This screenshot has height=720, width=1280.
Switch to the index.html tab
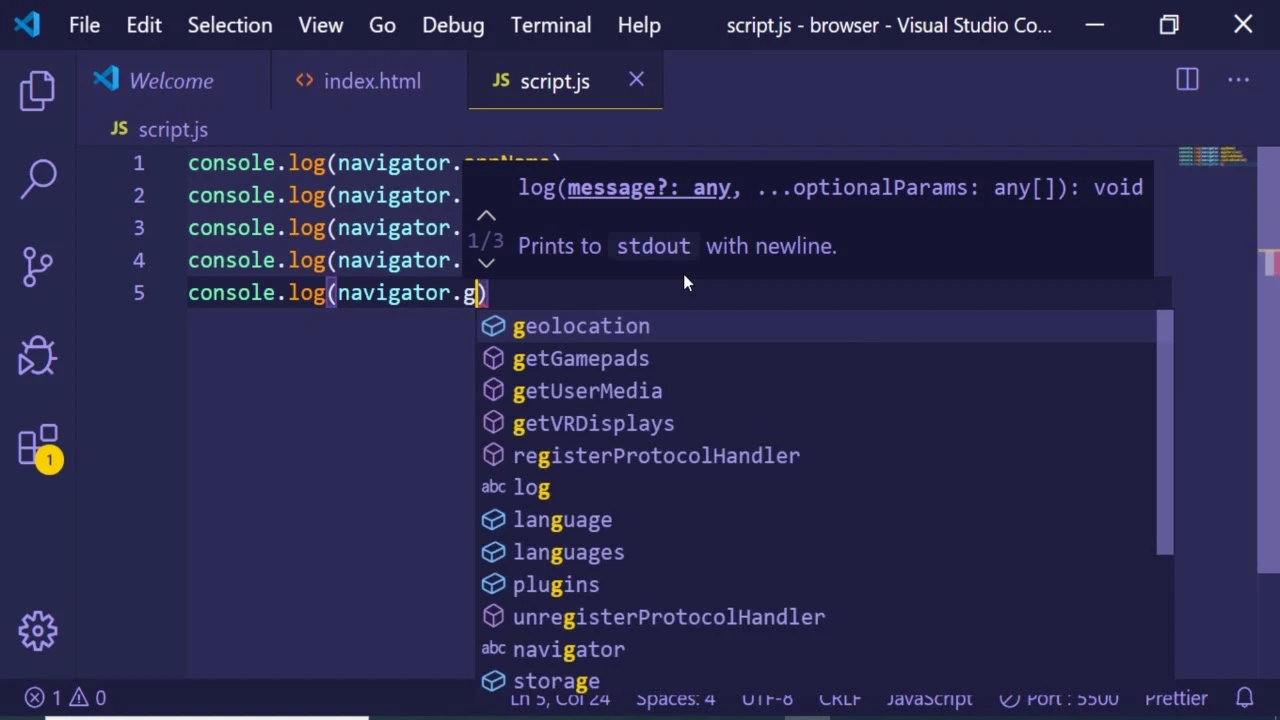372,81
